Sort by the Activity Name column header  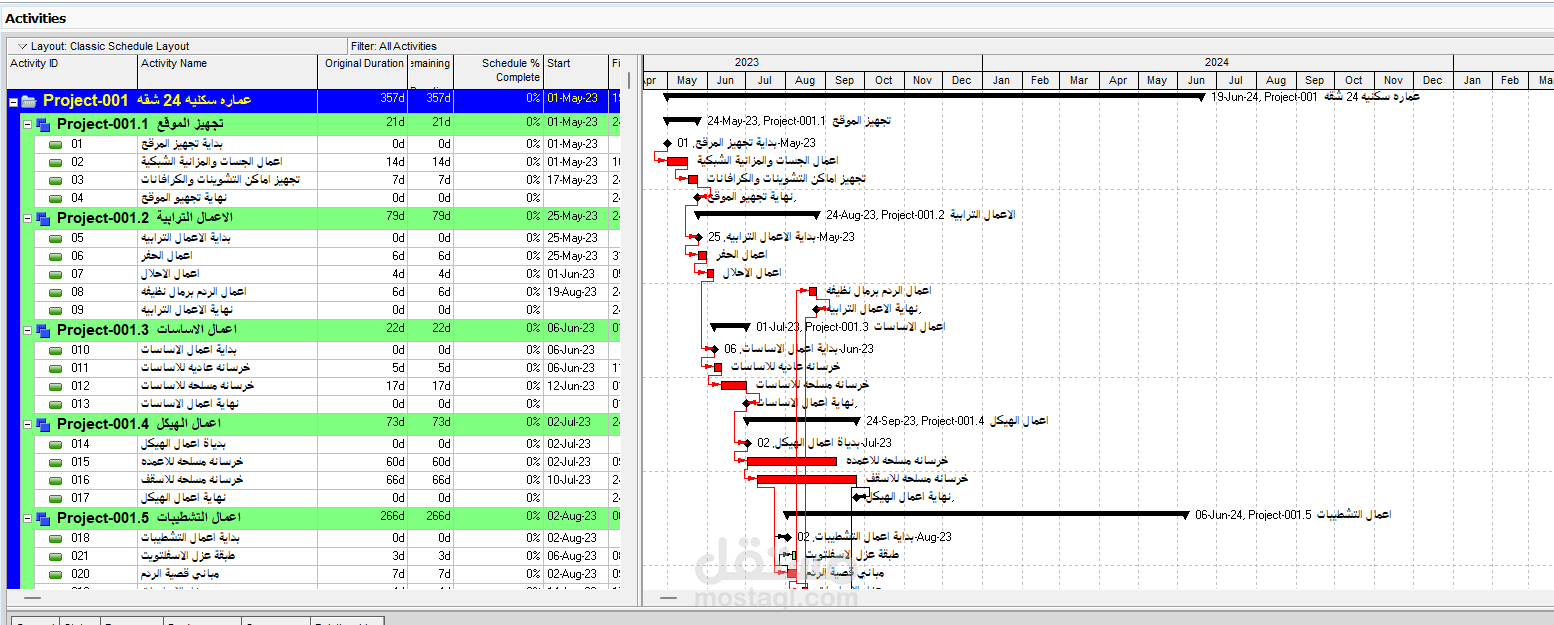tap(228, 71)
